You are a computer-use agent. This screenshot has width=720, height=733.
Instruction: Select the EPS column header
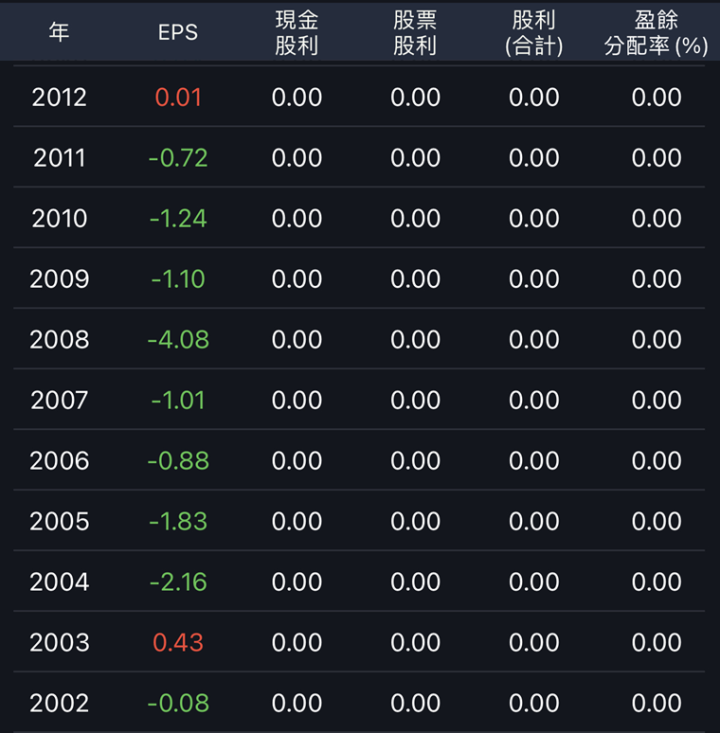(178, 32)
